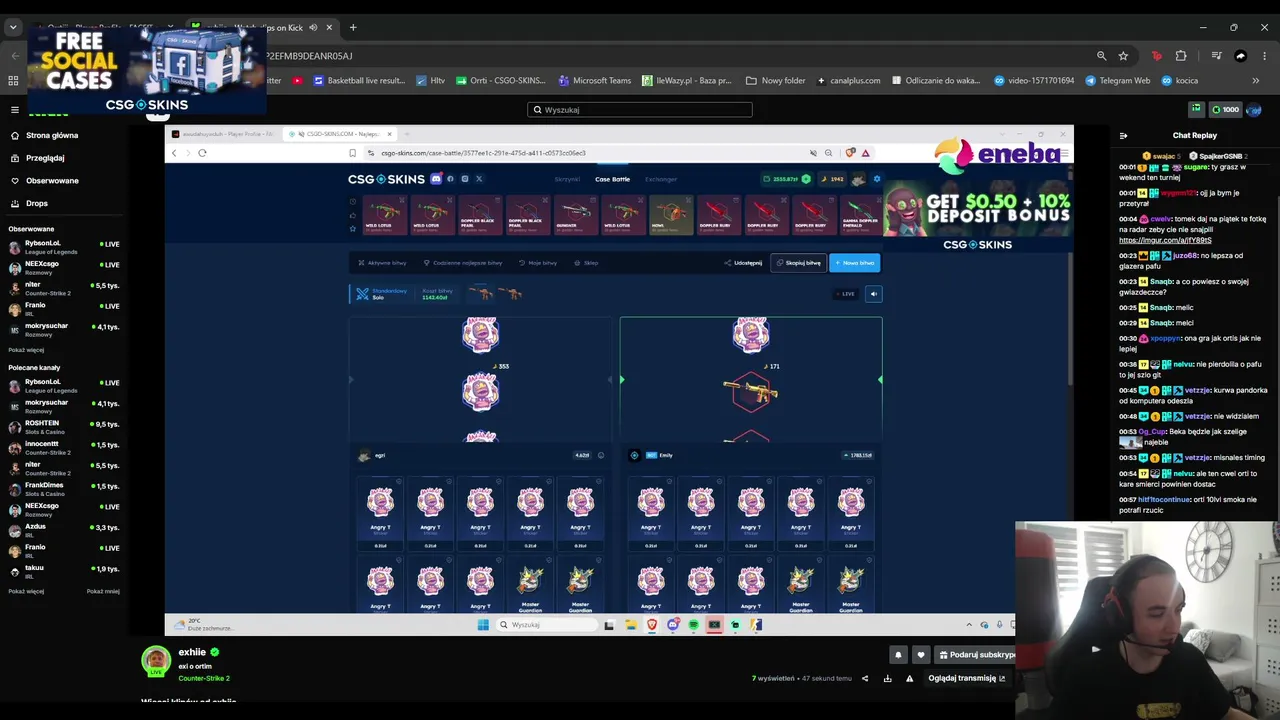The image size is (1280, 720).
Task: Click the CSGO-SKINS settings gear icon
Action: pos(877,179)
